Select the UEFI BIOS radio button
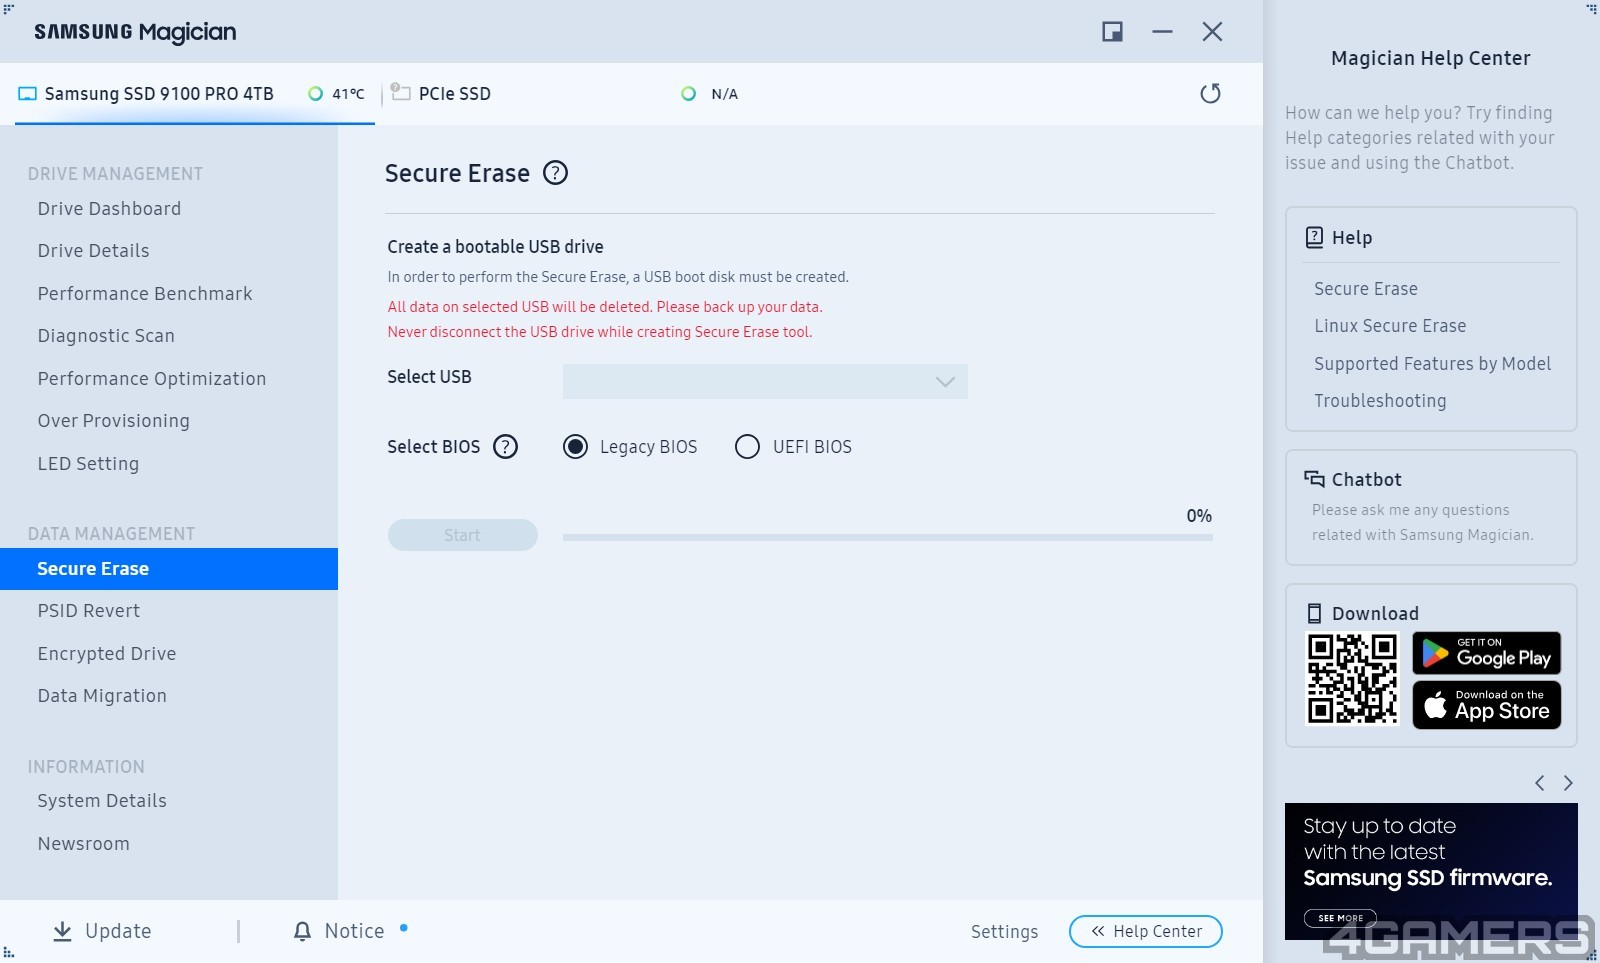The image size is (1600, 963). pyautogui.click(x=747, y=447)
